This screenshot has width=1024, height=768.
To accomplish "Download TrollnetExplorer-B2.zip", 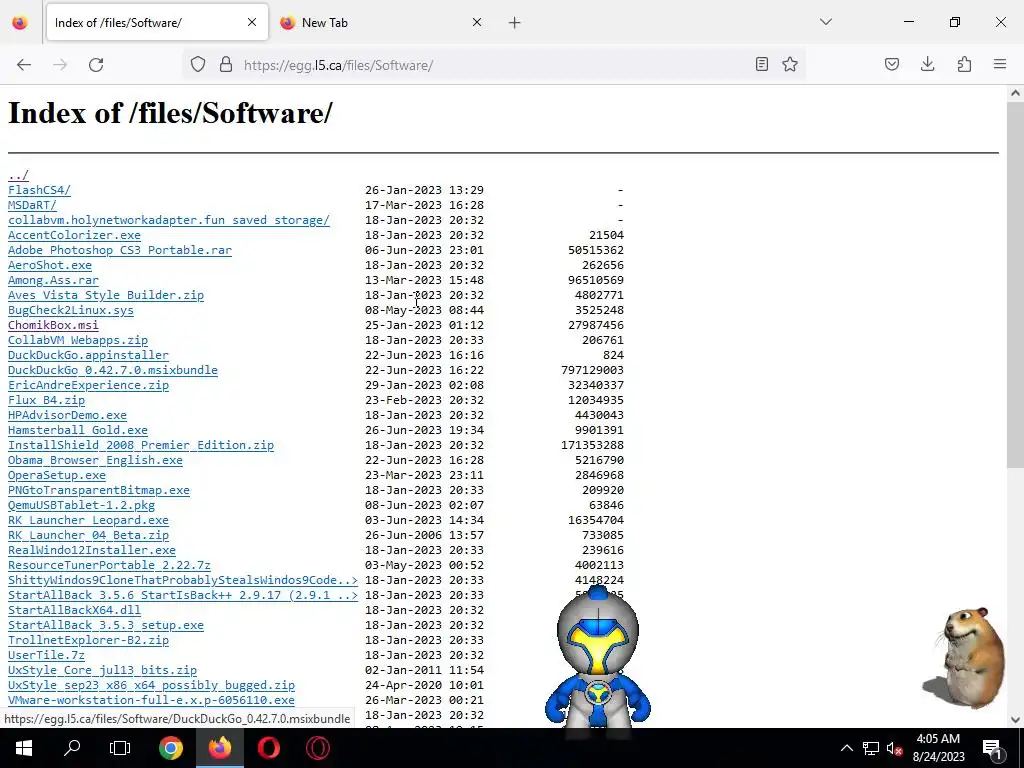I will 88,641.
